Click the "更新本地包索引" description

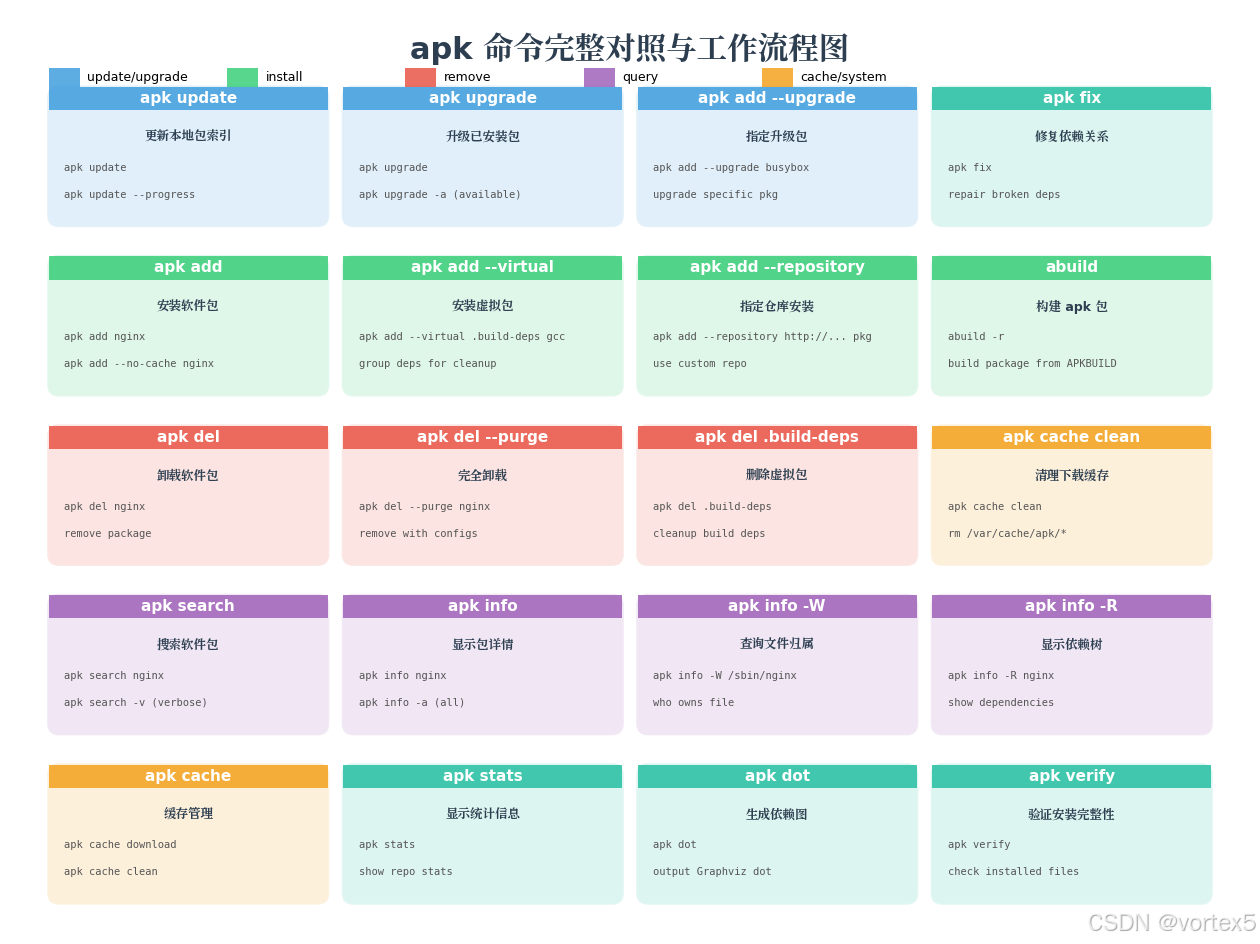coord(188,136)
